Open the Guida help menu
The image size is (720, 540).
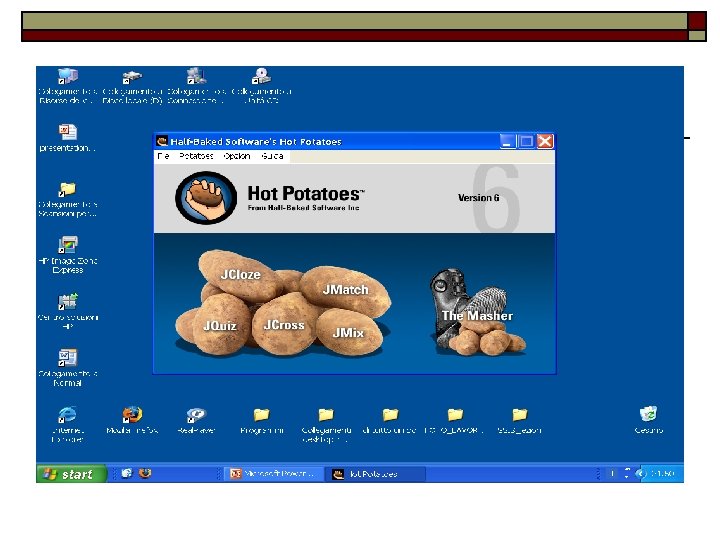click(272, 156)
